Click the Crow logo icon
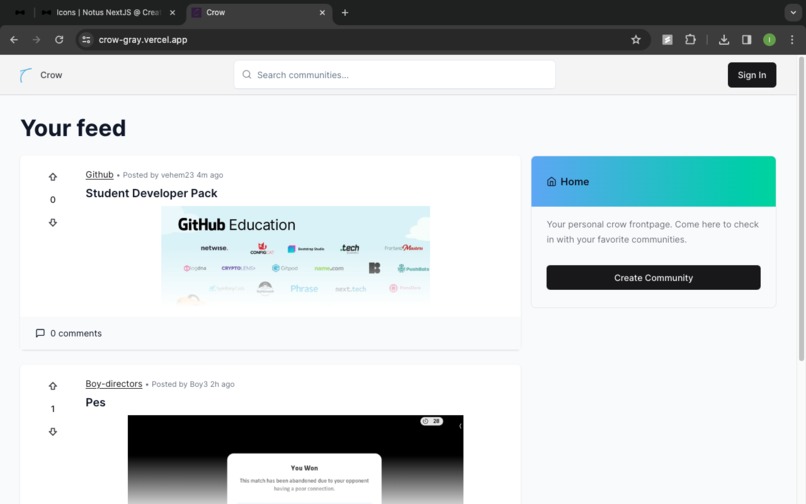Viewport: 806px width, 504px height. coord(25,75)
